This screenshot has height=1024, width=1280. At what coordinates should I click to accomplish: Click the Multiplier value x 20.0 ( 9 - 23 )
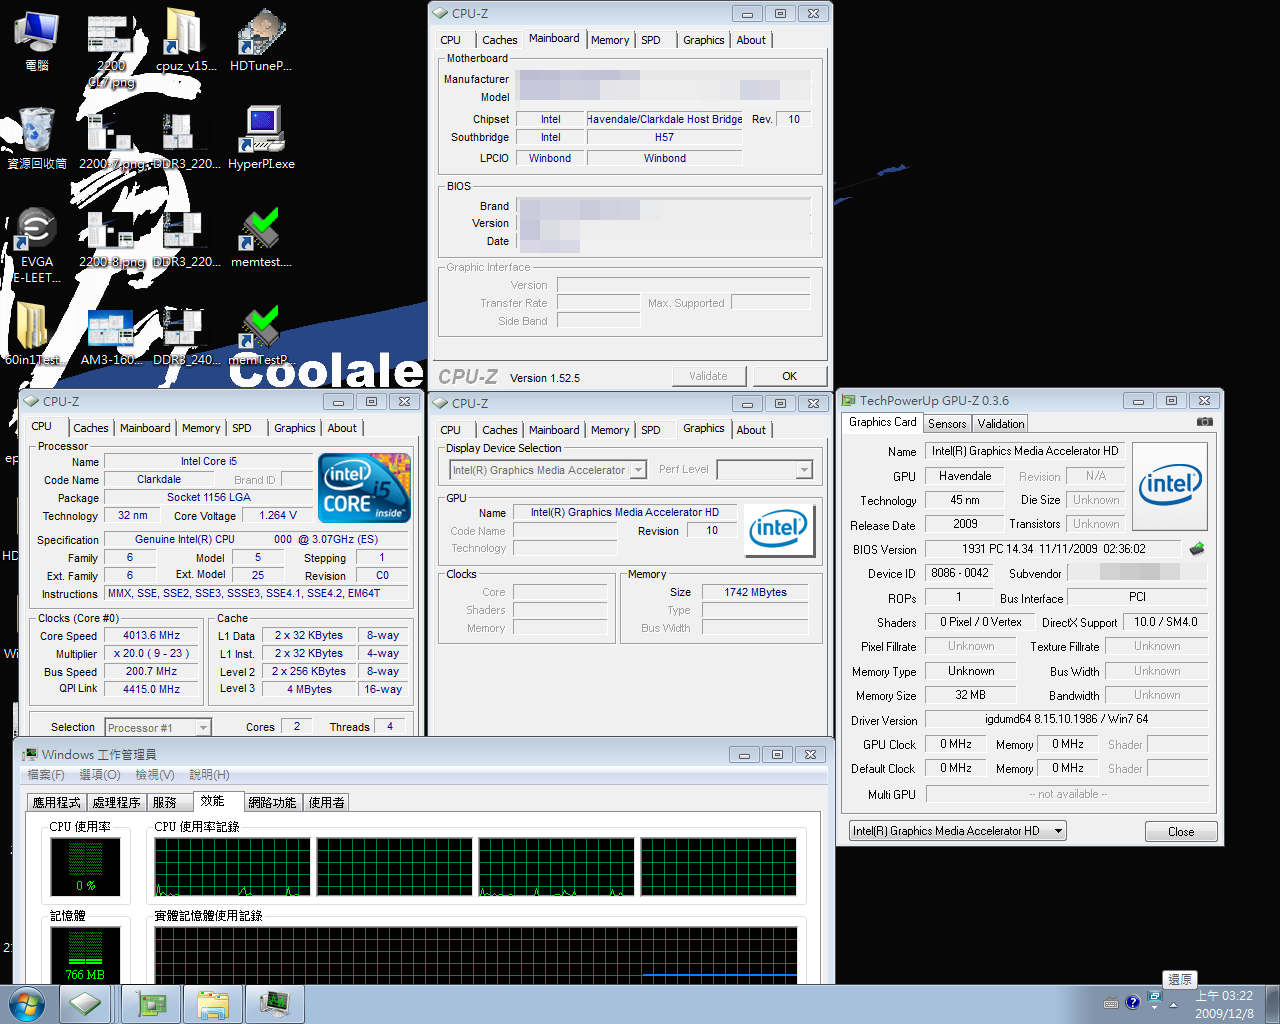[x=152, y=653]
